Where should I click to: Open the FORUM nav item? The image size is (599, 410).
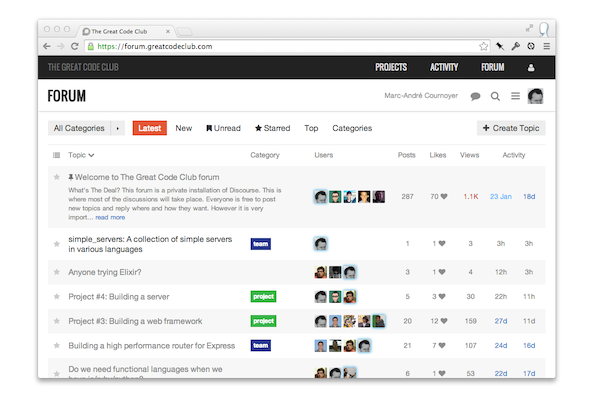point(493,67)
